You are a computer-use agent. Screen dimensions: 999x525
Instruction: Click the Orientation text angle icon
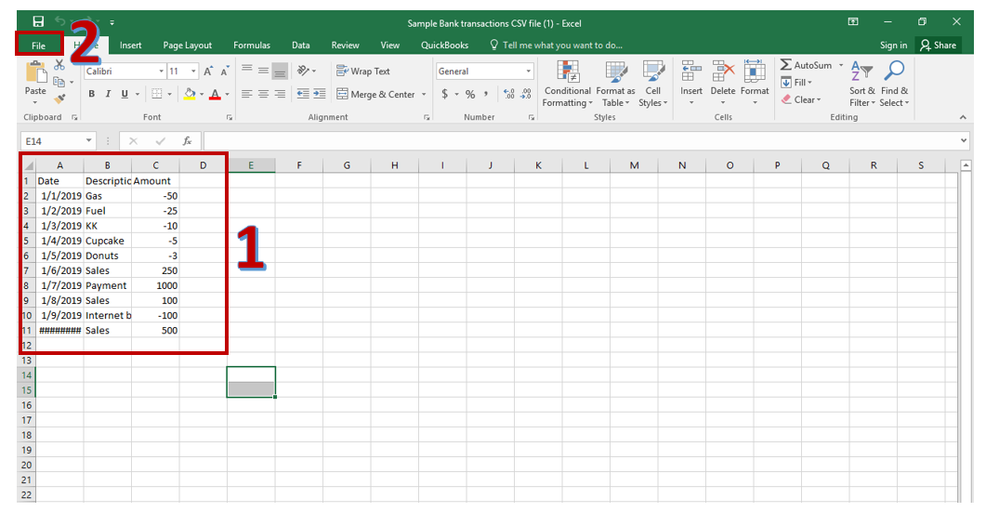point(303,70)
